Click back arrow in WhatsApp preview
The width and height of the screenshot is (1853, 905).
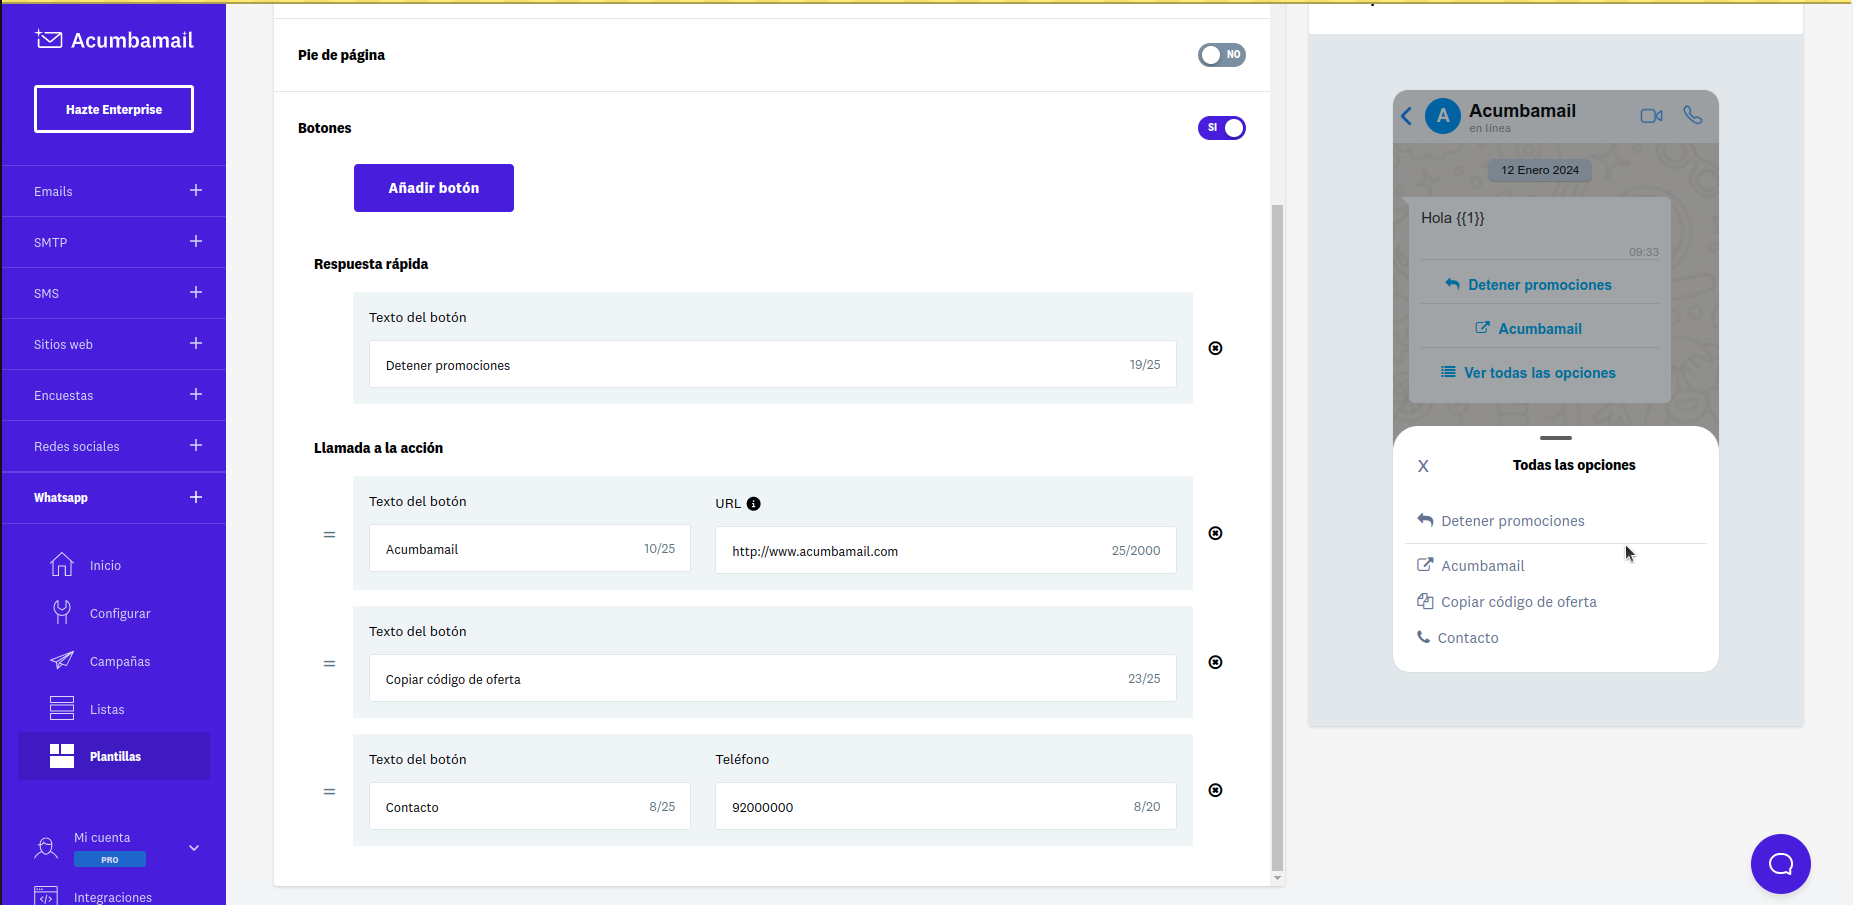(x=1407, y=116)
